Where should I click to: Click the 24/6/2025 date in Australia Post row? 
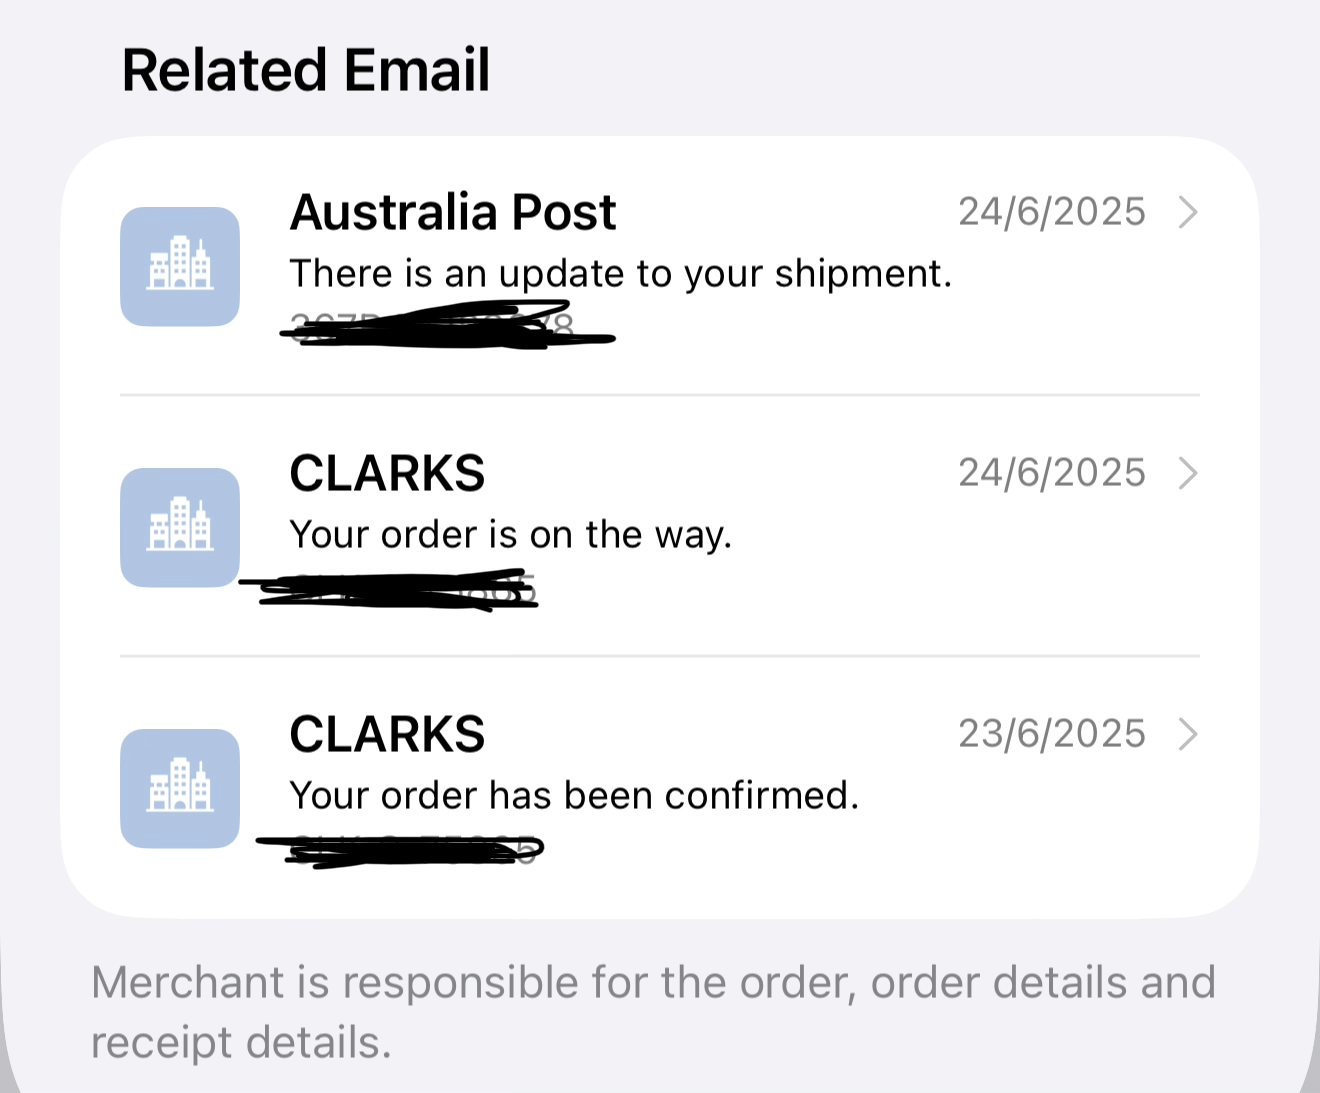[x=1051, y=212]
